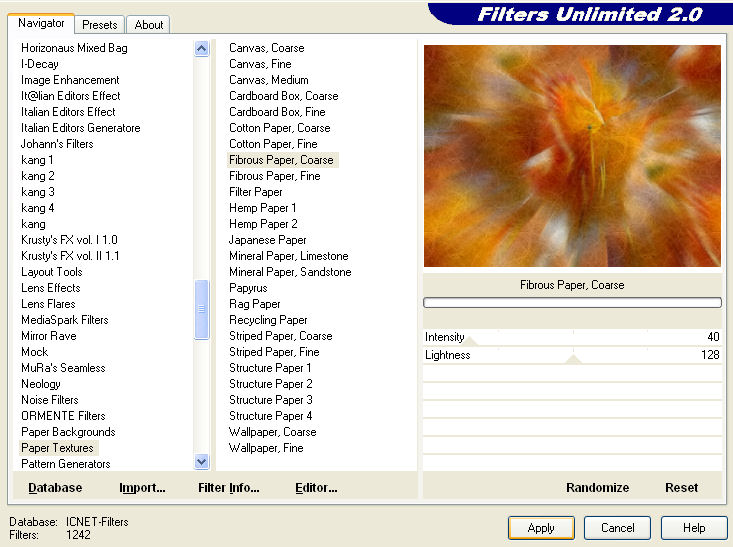Choose Cardboard Box, Fine filter
Screen dimensions: 733x547
[x=277, y=112]
